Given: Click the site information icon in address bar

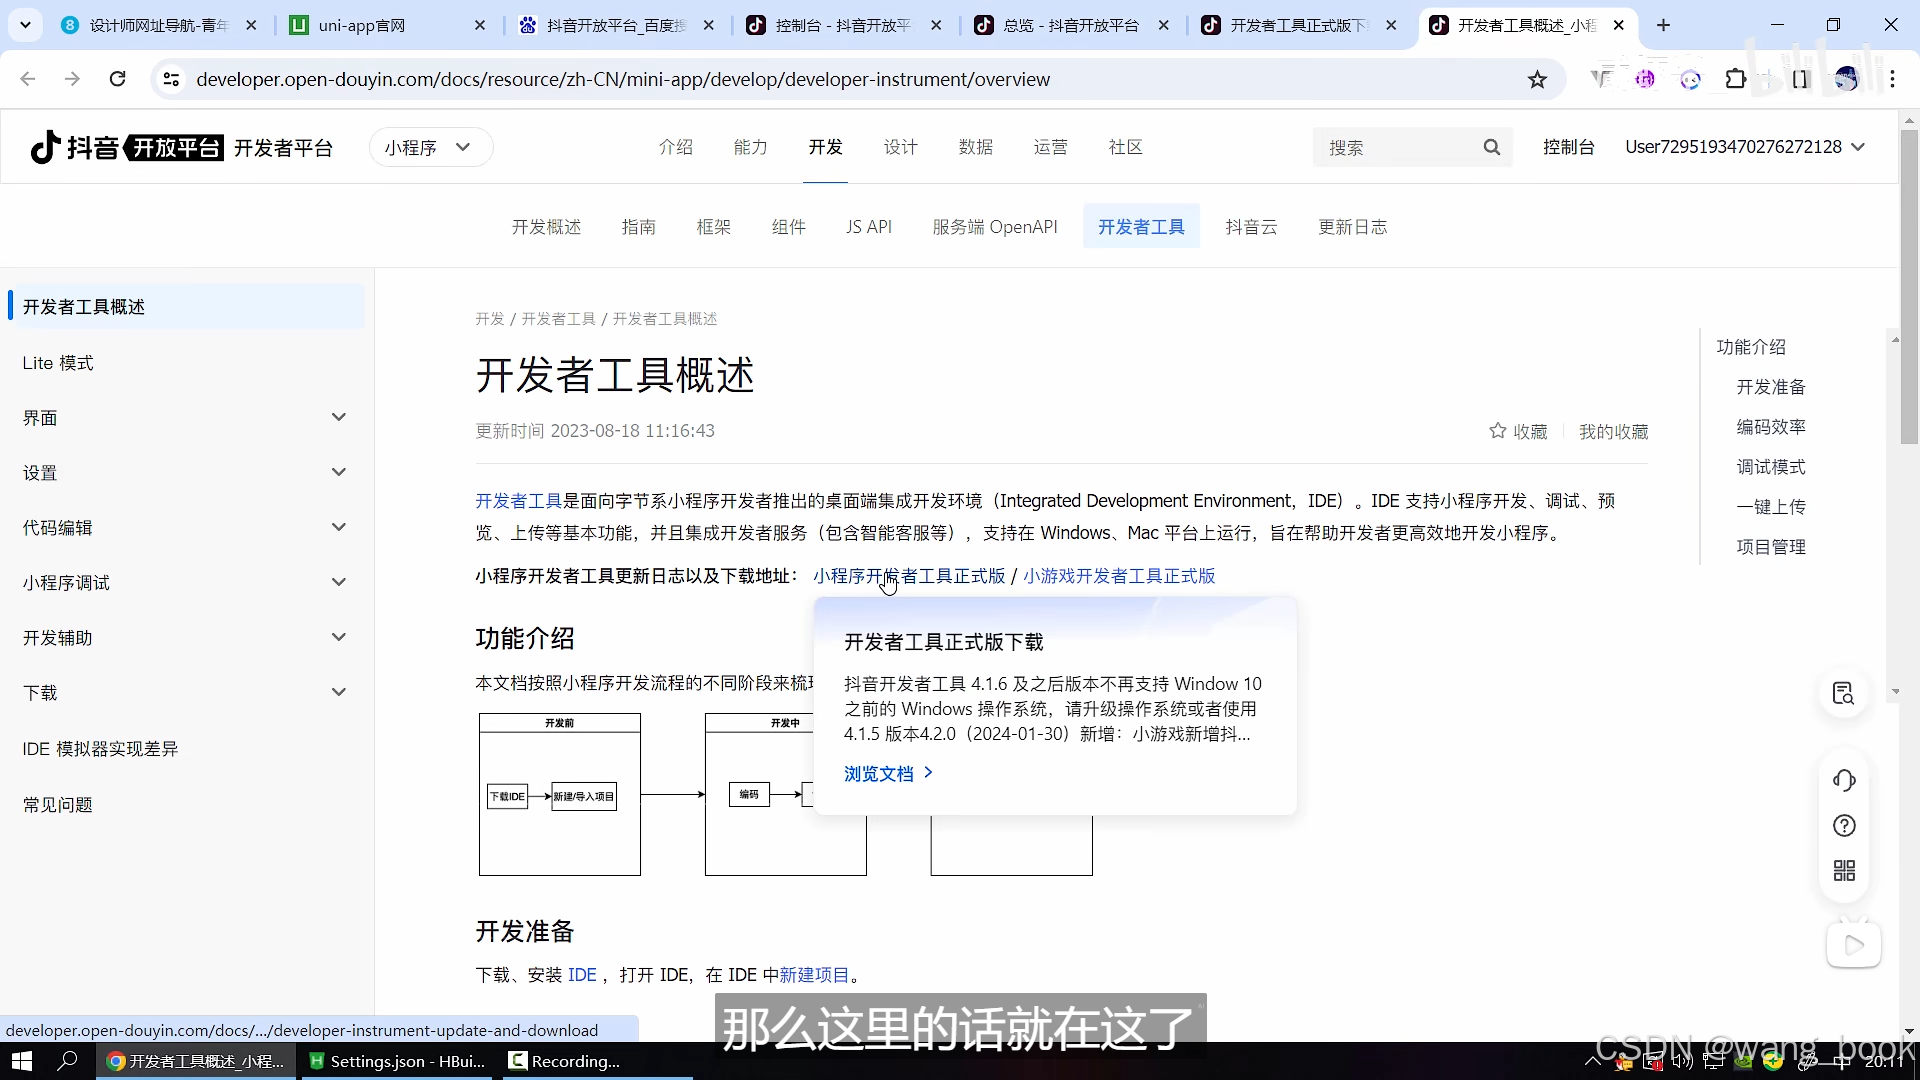Looking at the screenshot, I should coord(171,79).
